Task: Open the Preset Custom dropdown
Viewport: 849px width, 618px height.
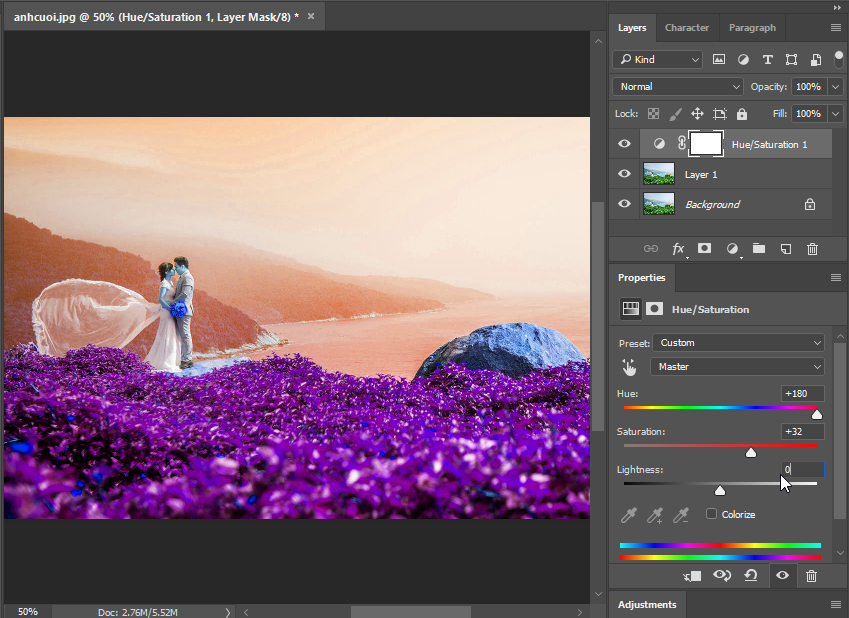Action: pyautogui.click(x=738, y=343)
